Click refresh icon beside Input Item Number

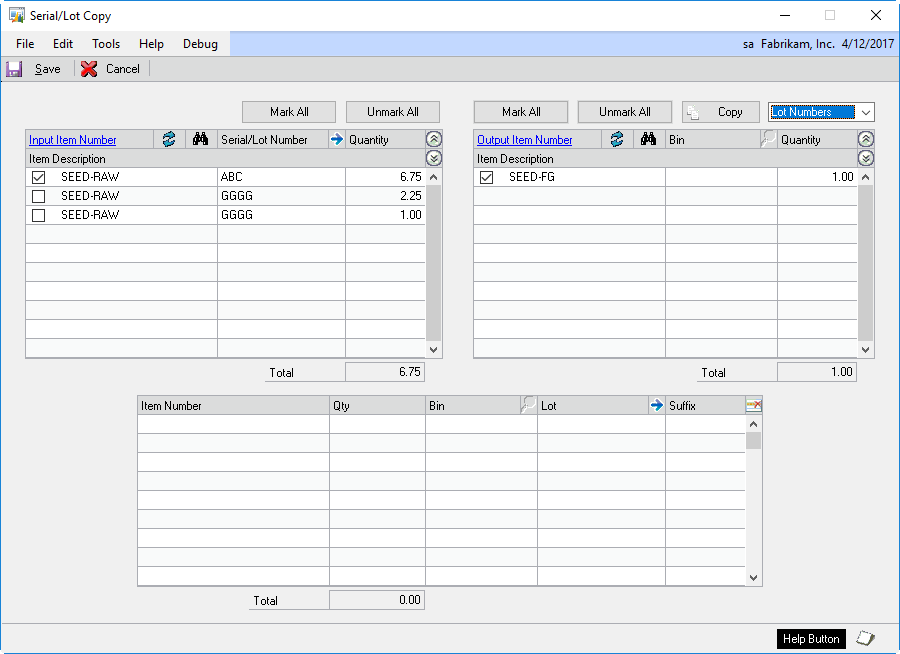(x=168, y=140)
